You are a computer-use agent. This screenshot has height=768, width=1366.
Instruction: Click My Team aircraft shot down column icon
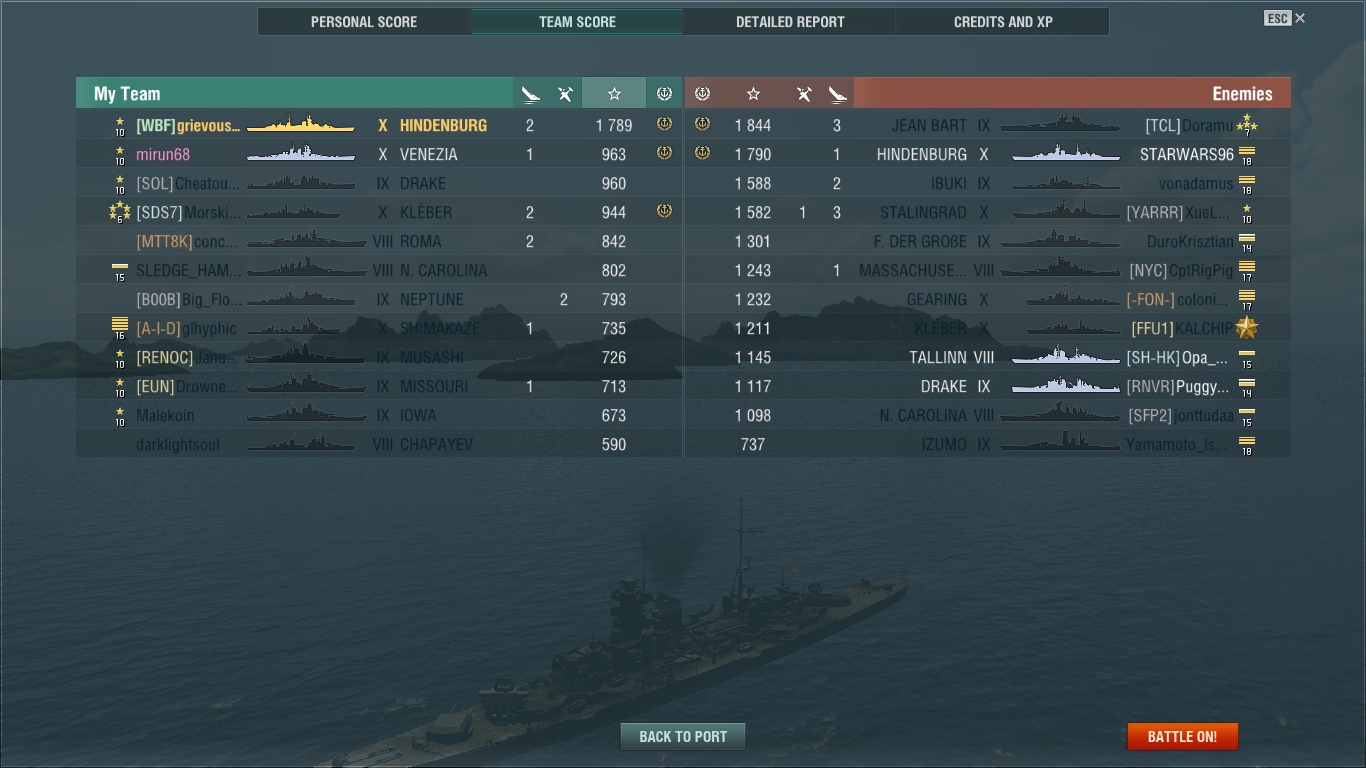click(x=565, y=94)
